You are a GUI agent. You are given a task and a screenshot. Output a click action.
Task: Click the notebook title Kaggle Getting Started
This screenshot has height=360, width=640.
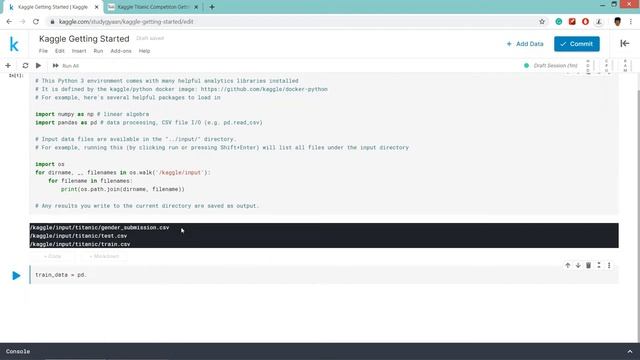[x=84, y=39]
